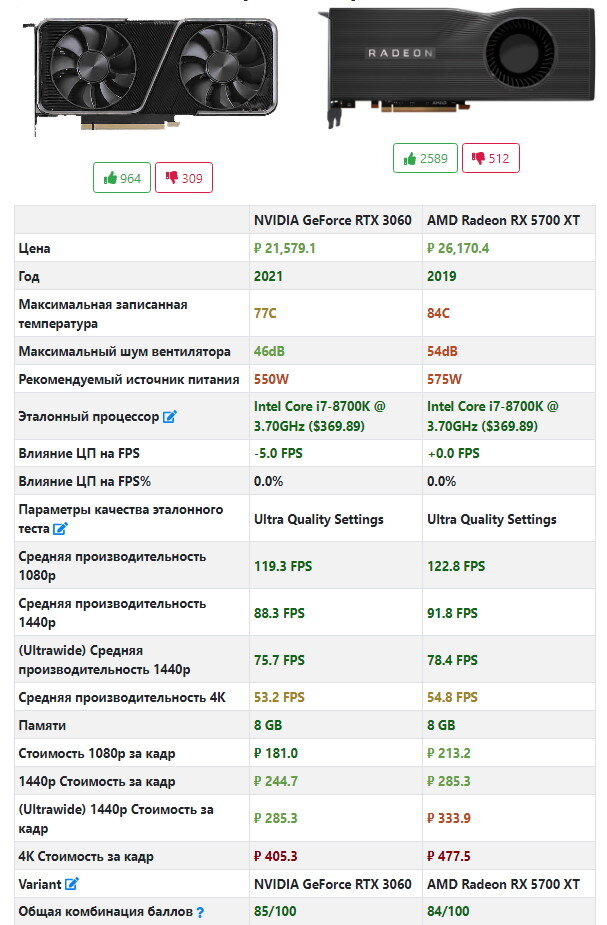Image resolution: width=607 pixels, height=925 pixels.
Task: Select the RX 5700 XT price ₽ 26,170.4
Action: click(458, 248)
